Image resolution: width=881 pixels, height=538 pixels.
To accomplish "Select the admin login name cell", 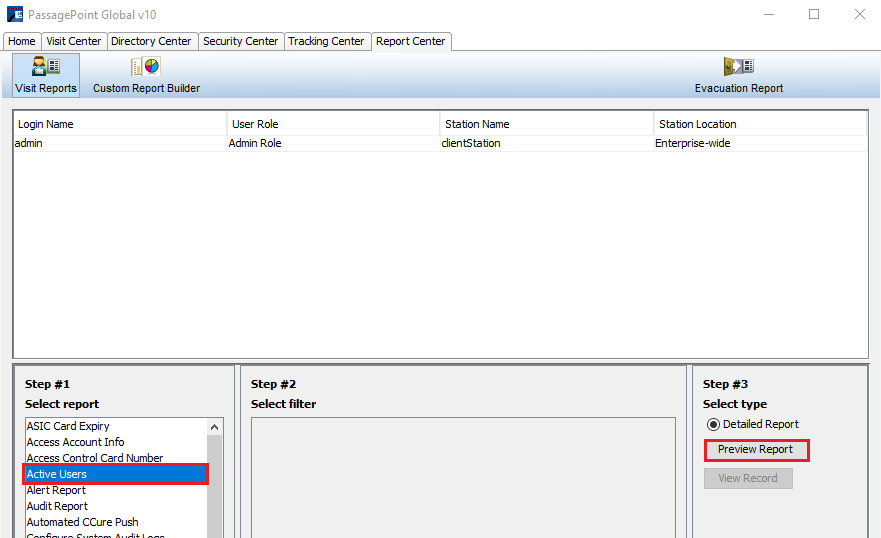I will (120, 144).
